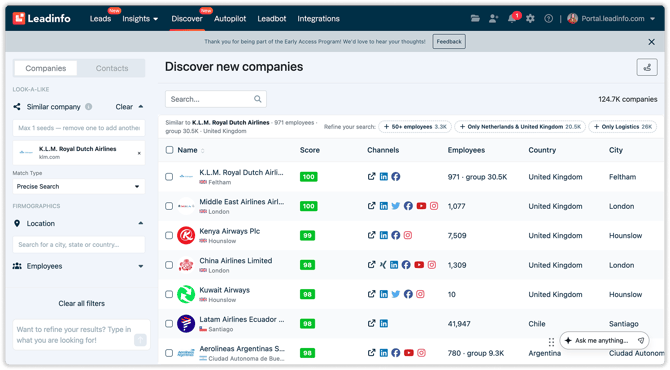Open Twitter for Middle East Airlines

click(x=396, y=206)
